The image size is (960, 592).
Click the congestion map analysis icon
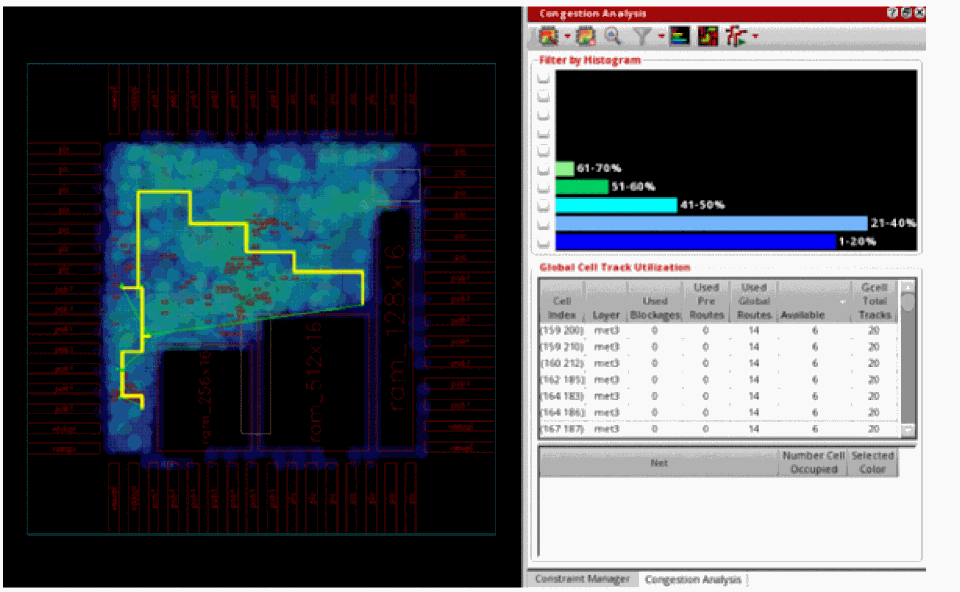(546, 37)
